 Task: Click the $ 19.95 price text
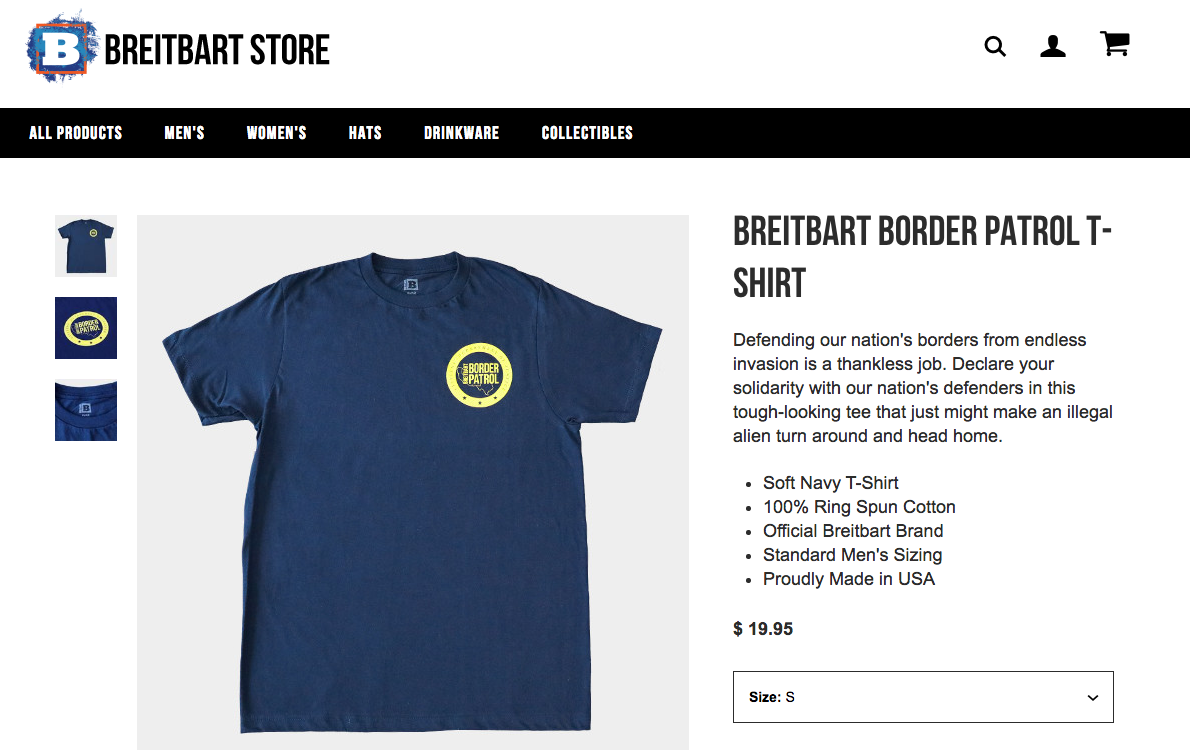click(763, 629)
